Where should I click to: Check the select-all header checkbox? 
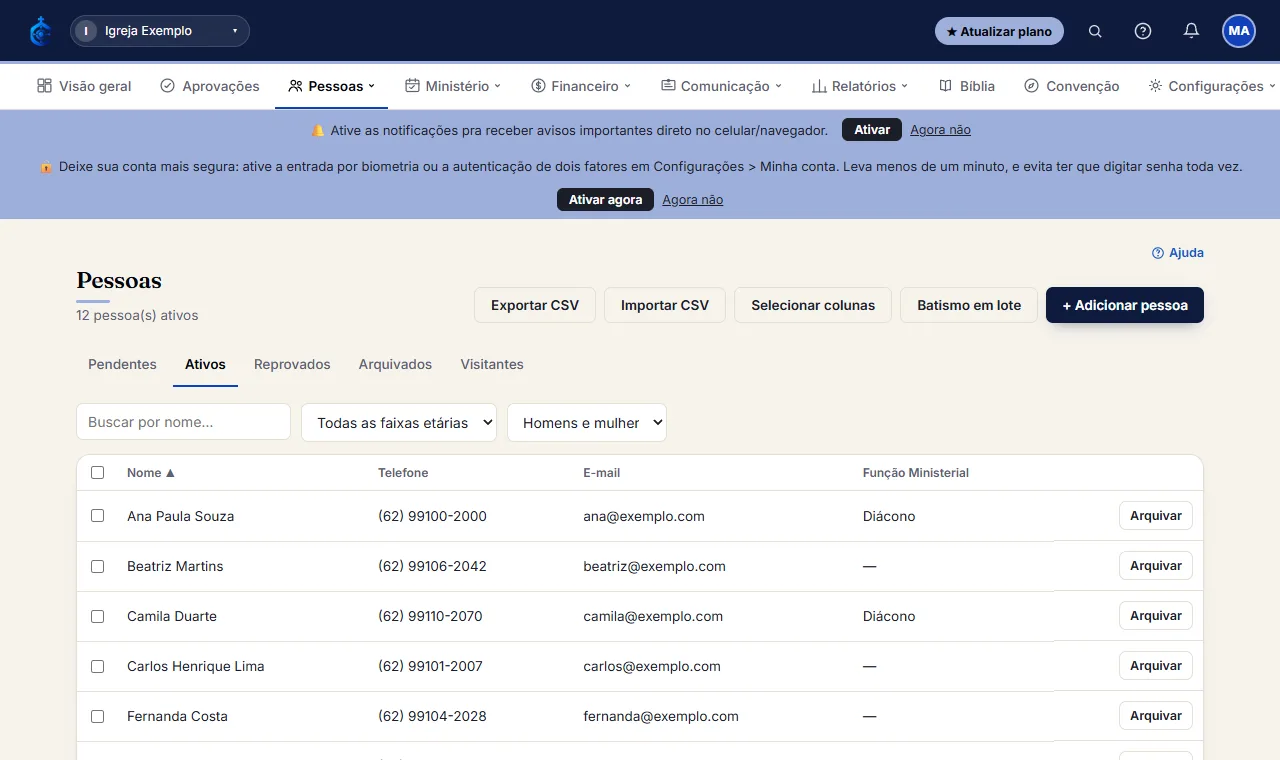pyautogui.click(x=97, y=473)
